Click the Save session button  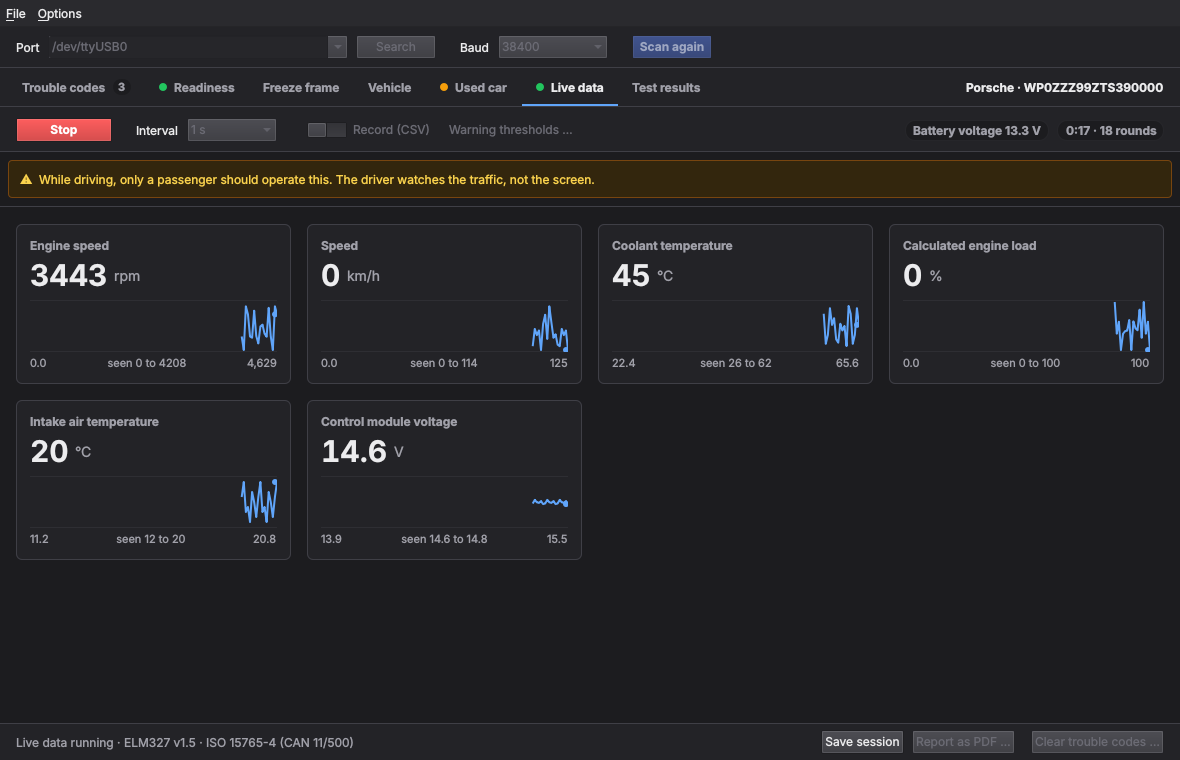[862, 742]
